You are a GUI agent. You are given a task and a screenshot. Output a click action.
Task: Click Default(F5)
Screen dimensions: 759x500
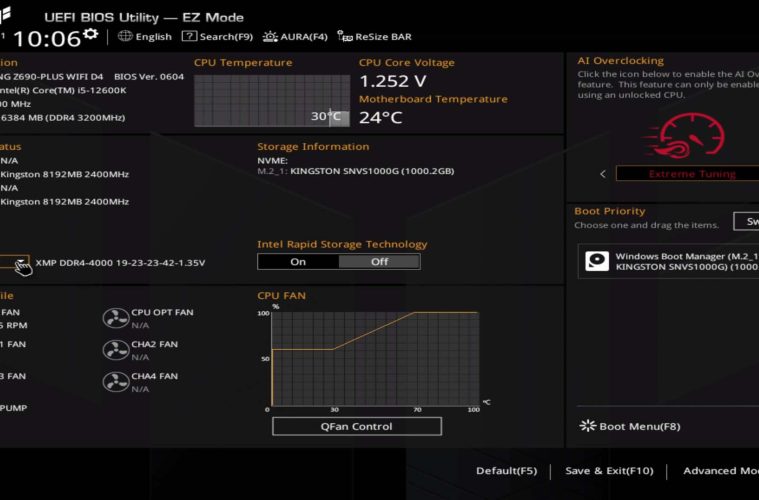pyautogui.click(x=506, y=470)
